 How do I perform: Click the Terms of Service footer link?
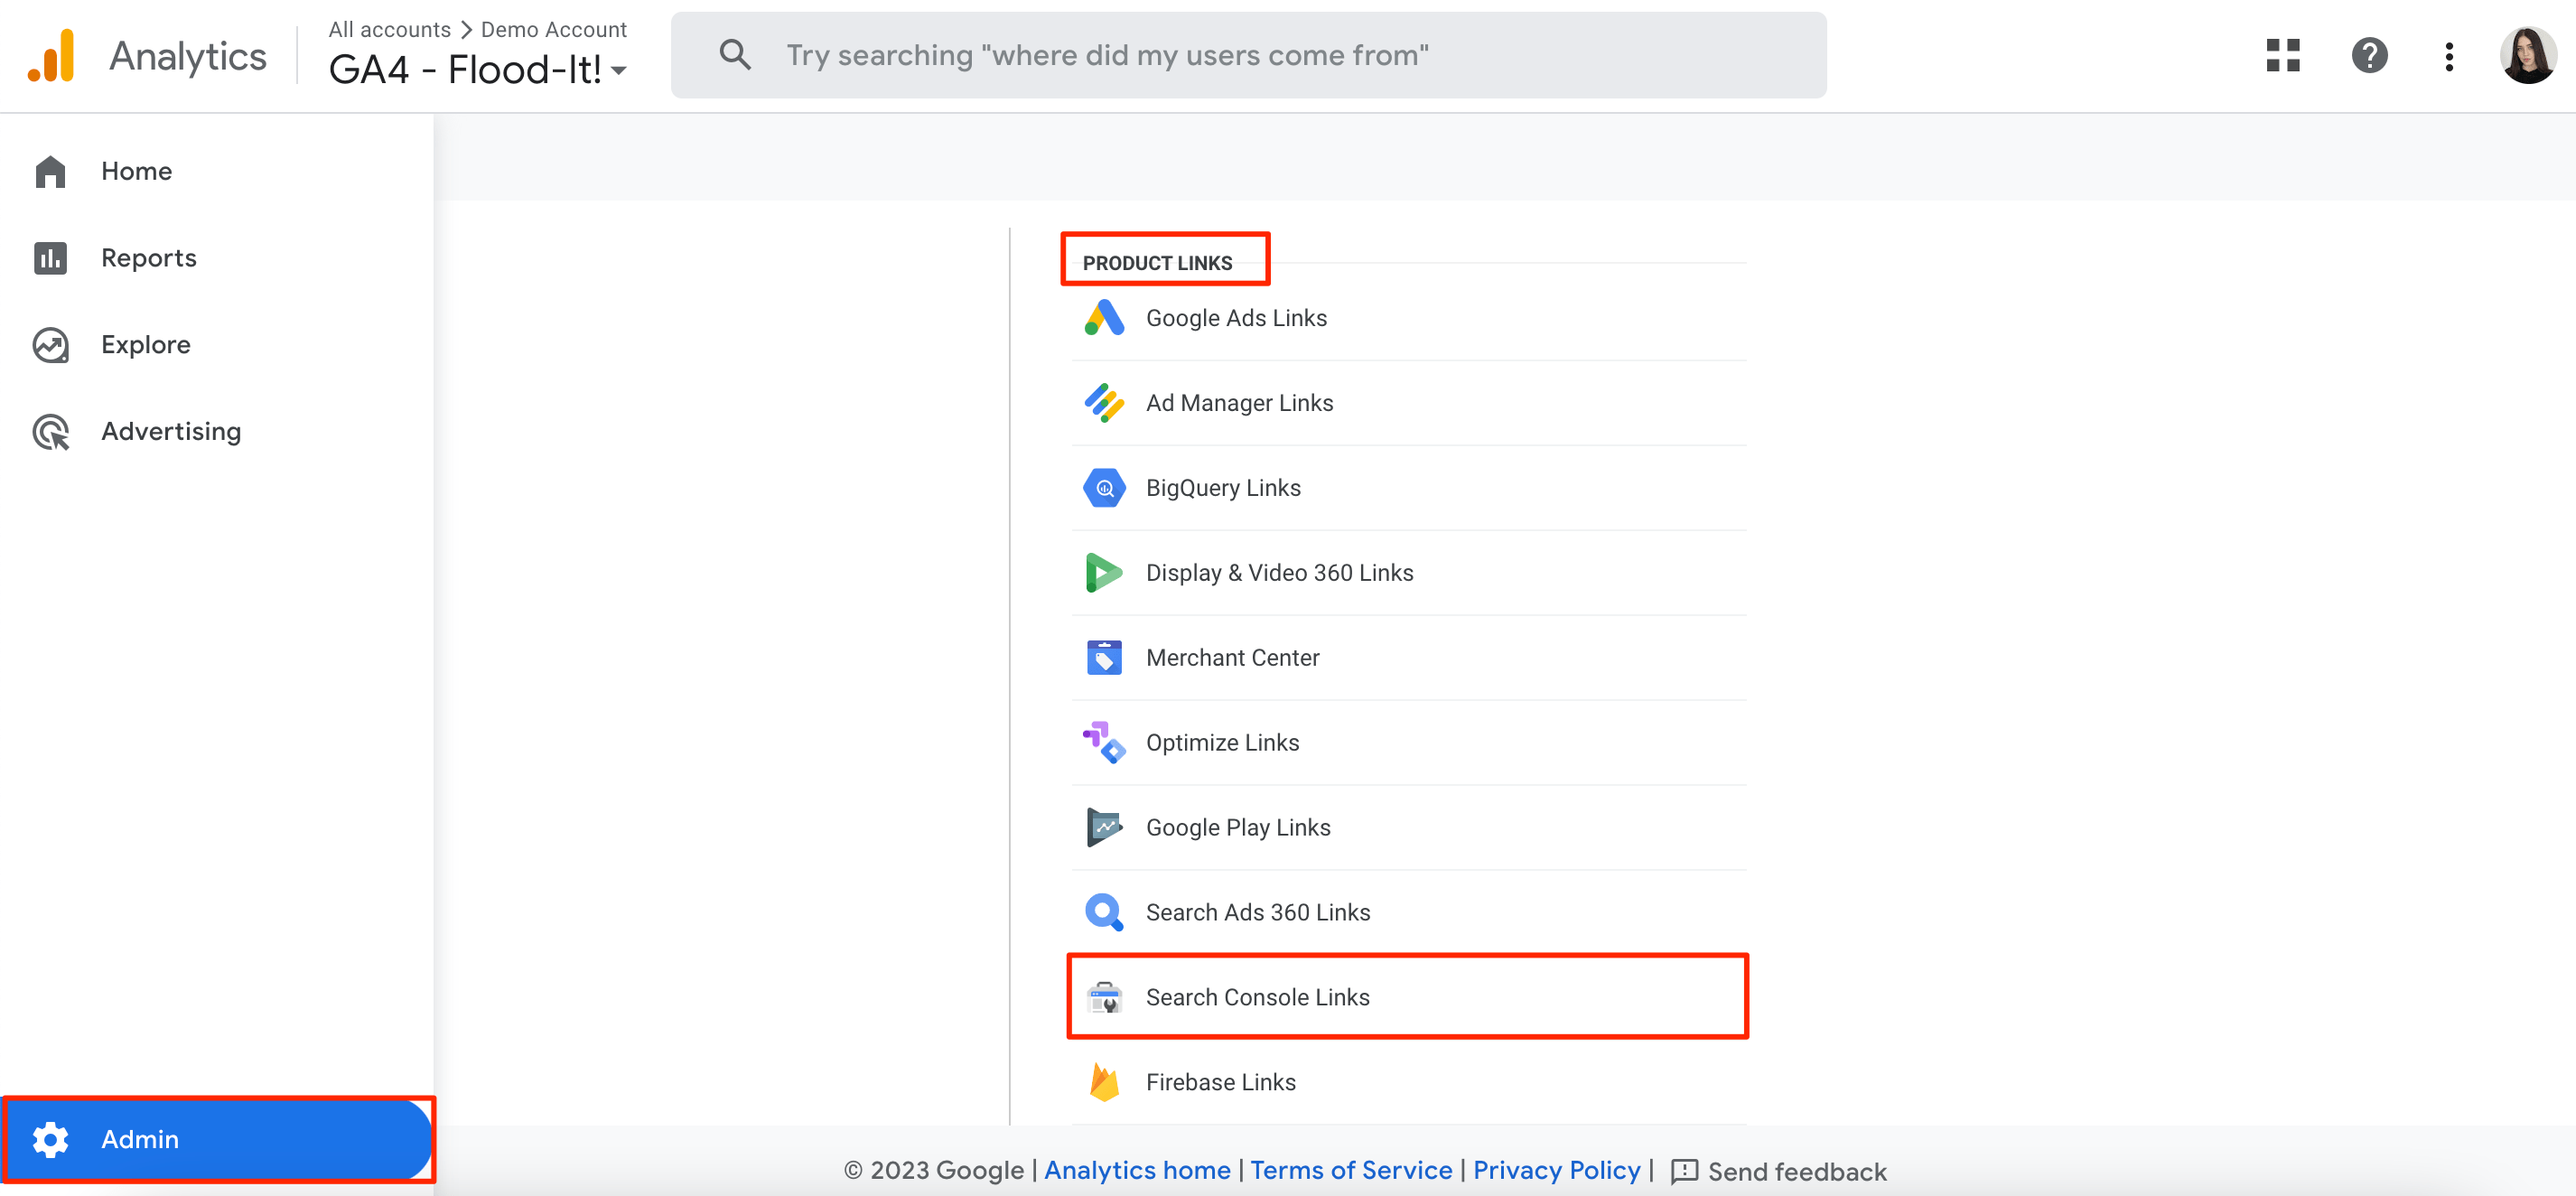[x=1351, y=1170]
